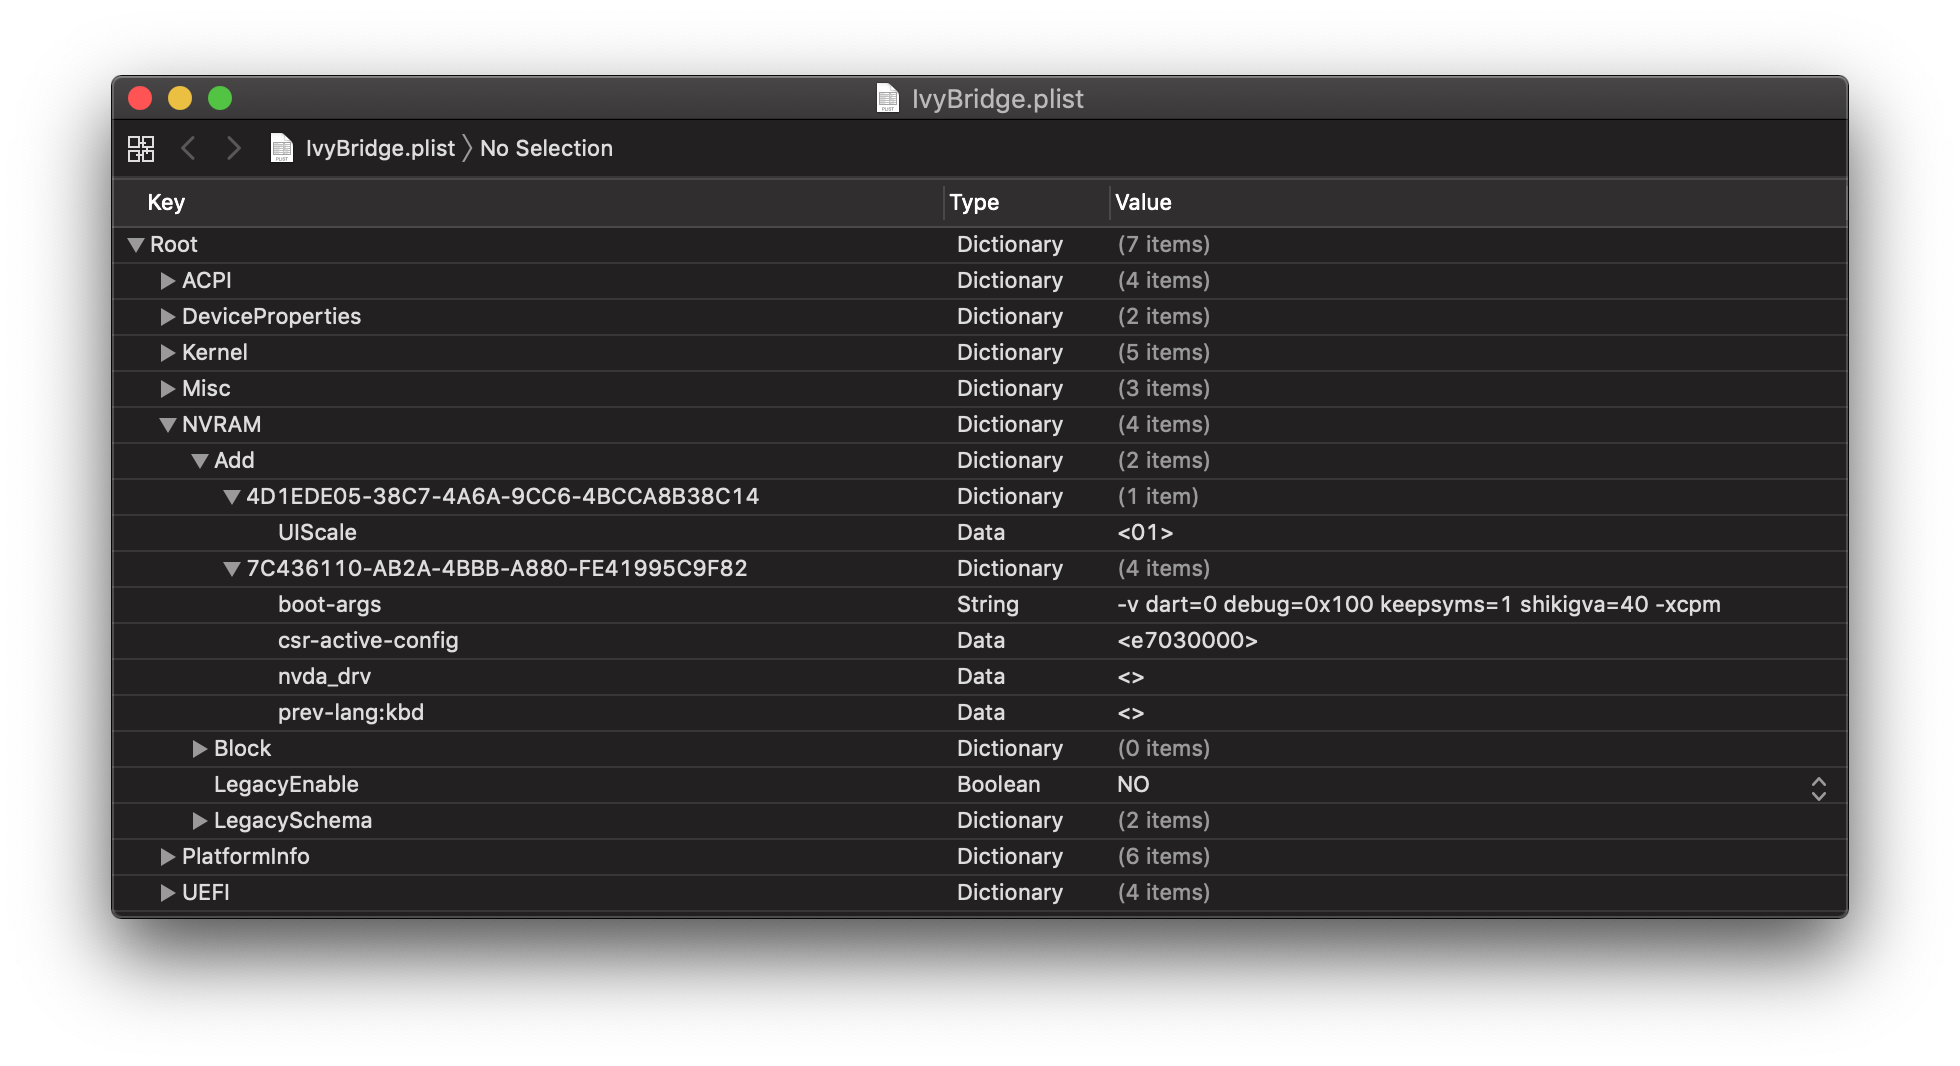Viewport: 1960px width, 1066px height.
Task: Expand the DeviceProperties dictionary
Action: pos(168,317)
